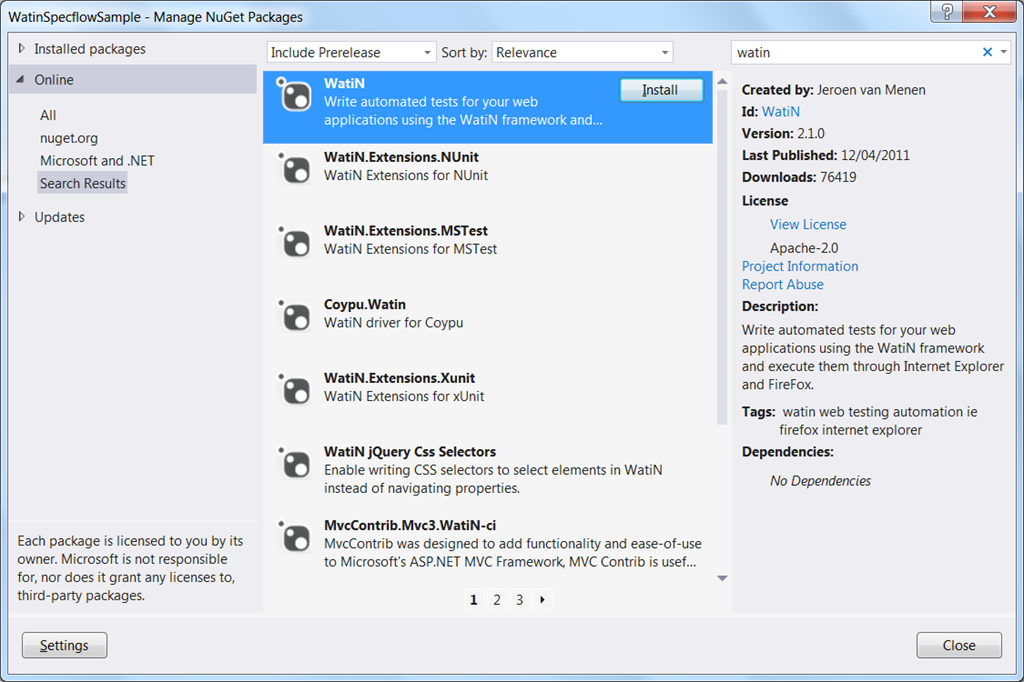Click the package list scrollbar thumb
Image resolution: width=1024 pixels, height=682 pixels.
tap(722, 257)
